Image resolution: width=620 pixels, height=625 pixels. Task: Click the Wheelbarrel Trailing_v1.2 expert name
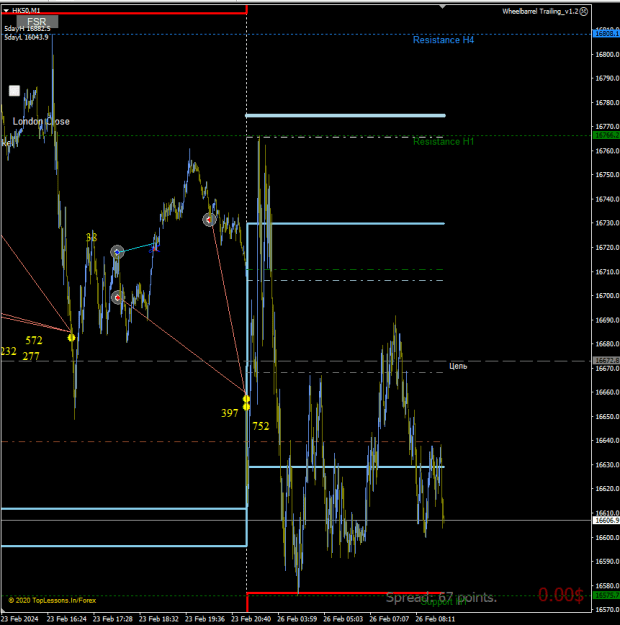point(540,12)
